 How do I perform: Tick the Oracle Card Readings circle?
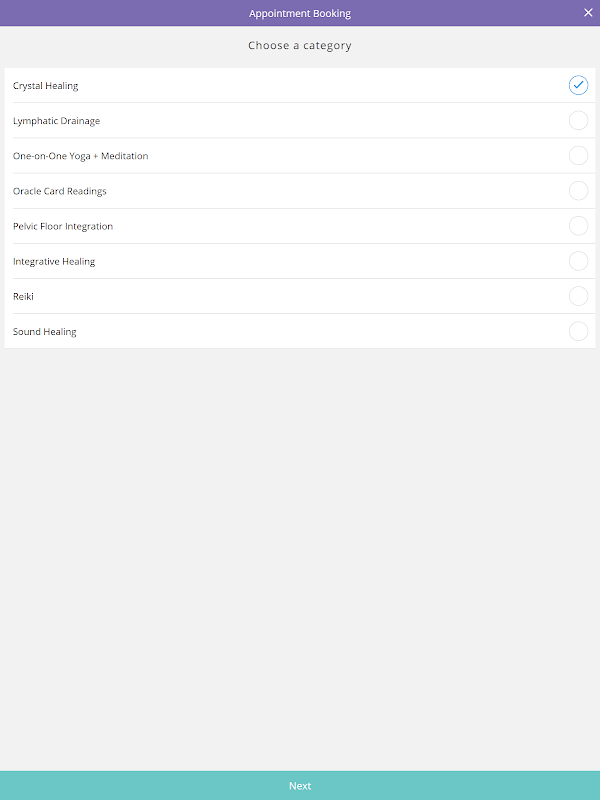(x=578, y=191)
